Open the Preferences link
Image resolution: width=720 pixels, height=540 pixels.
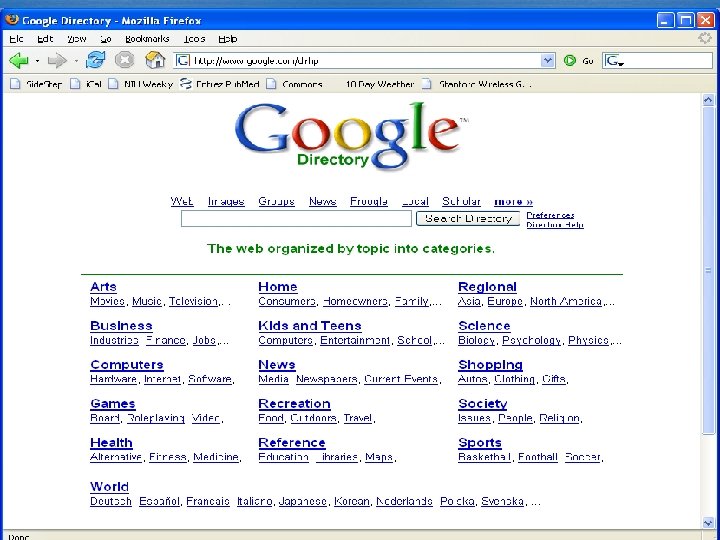(550, 215)
